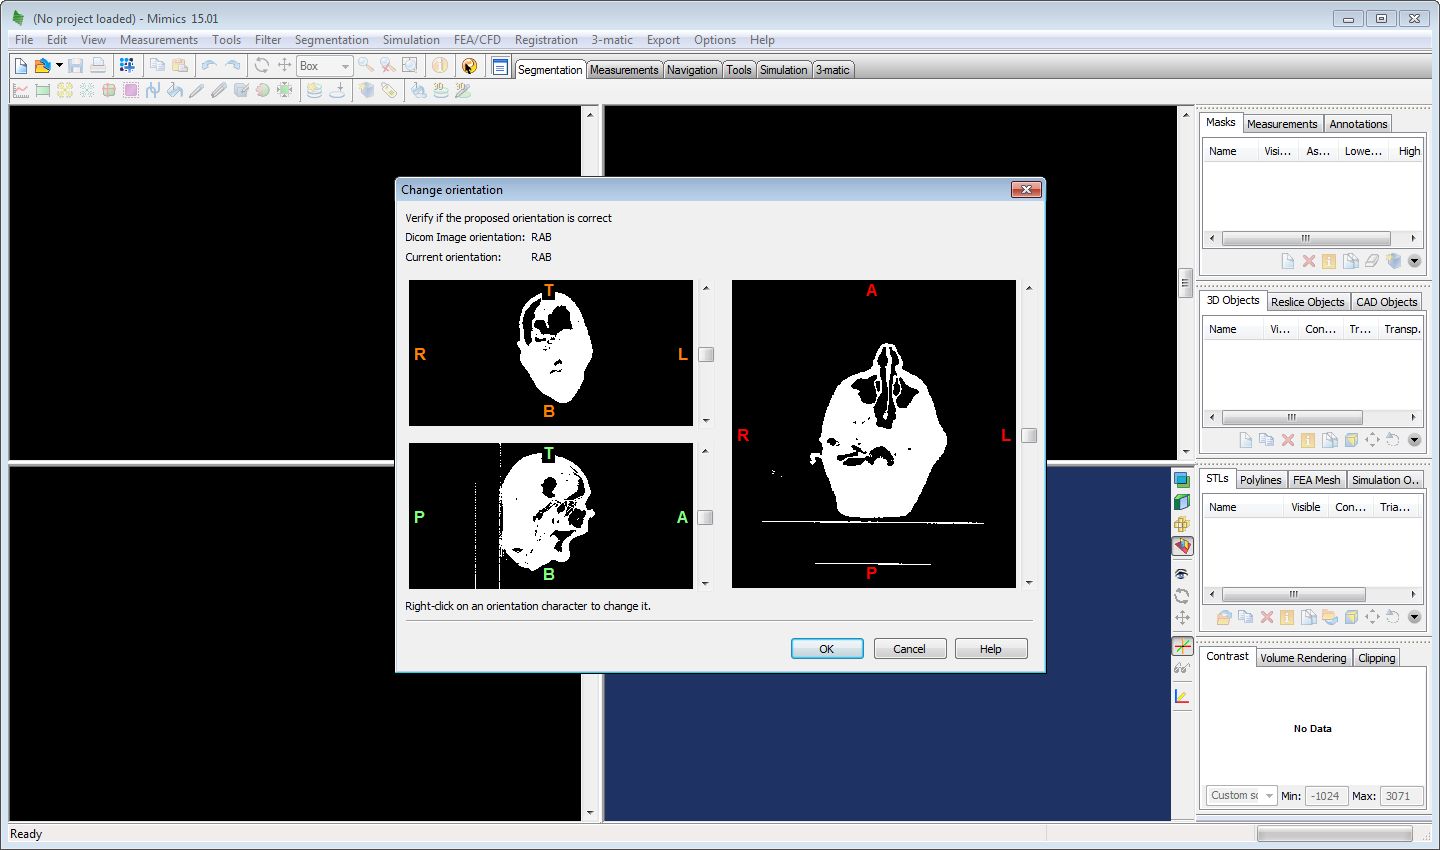Click the up scroll arrow of the axial preview
Image resolution: width=1440 pixels, height=850 pixels.
1029,288
